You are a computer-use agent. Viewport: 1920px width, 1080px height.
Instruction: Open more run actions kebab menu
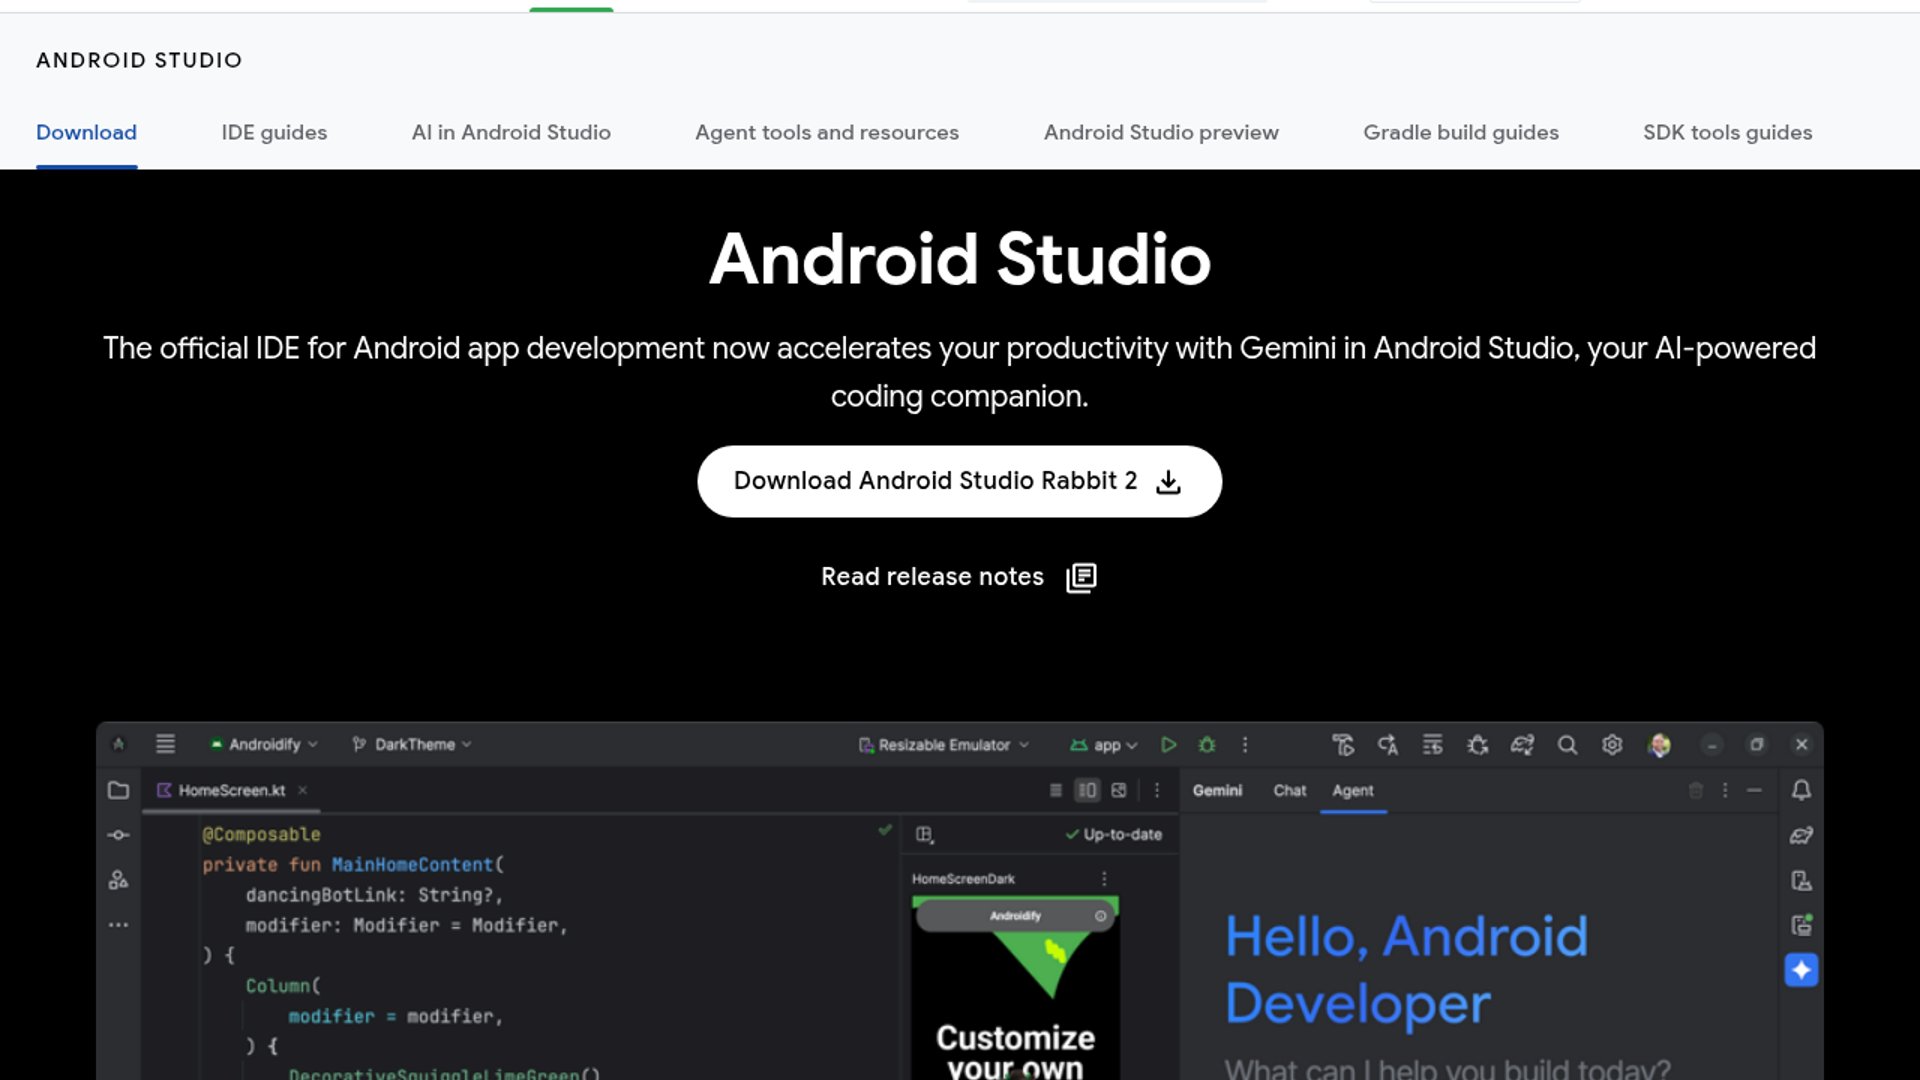(1245, 745)
